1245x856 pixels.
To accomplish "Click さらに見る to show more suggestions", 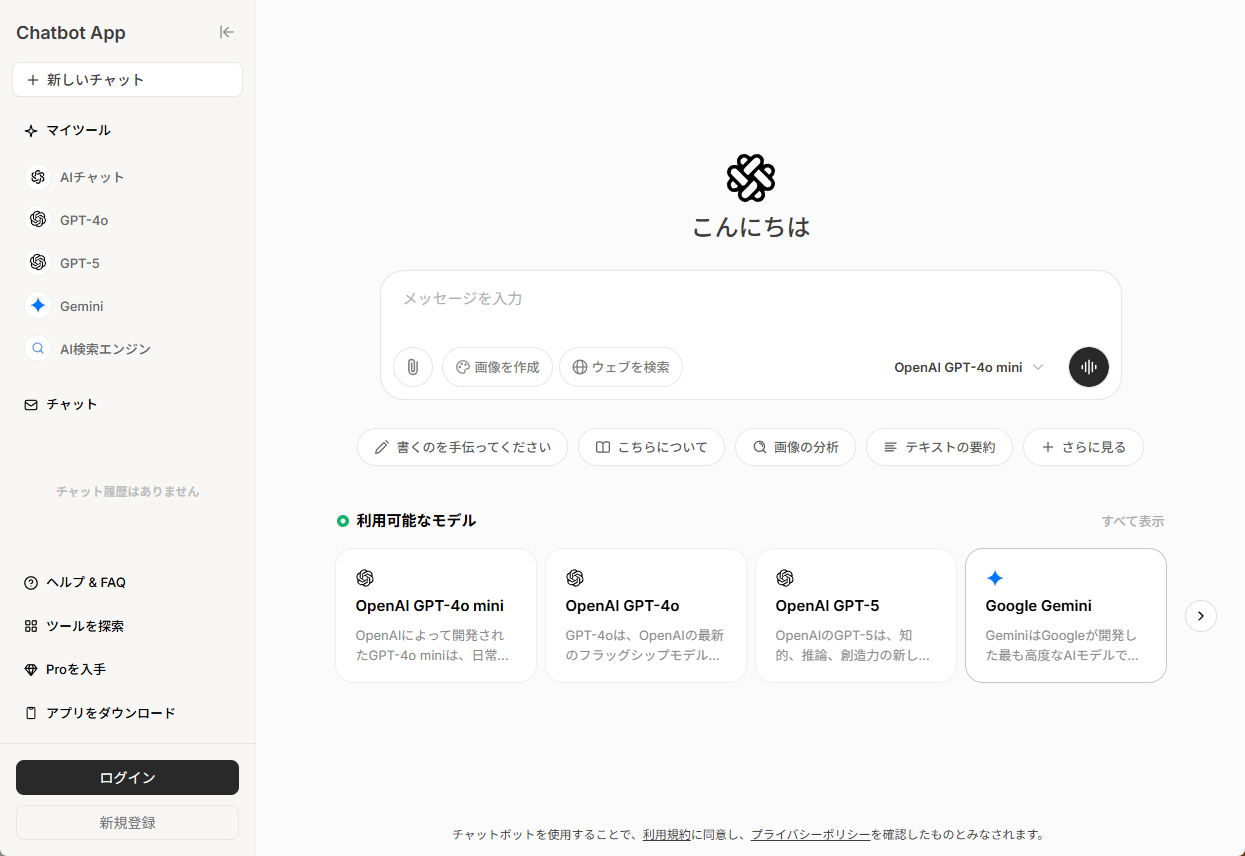I will tap(1083, 447).
